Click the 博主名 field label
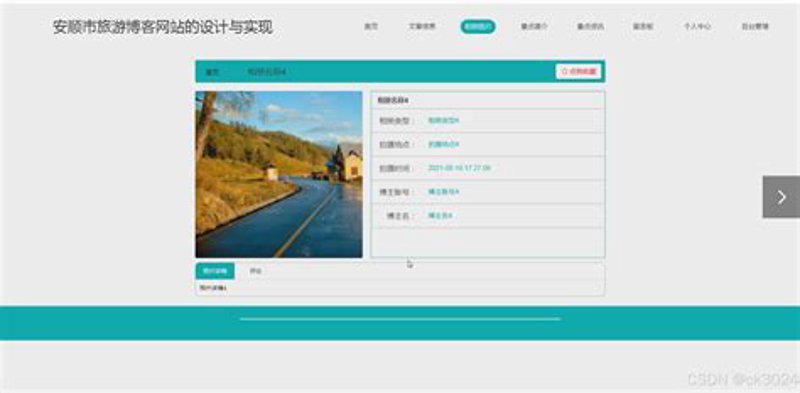Screen dimensions: 800x393 (400, 216)
